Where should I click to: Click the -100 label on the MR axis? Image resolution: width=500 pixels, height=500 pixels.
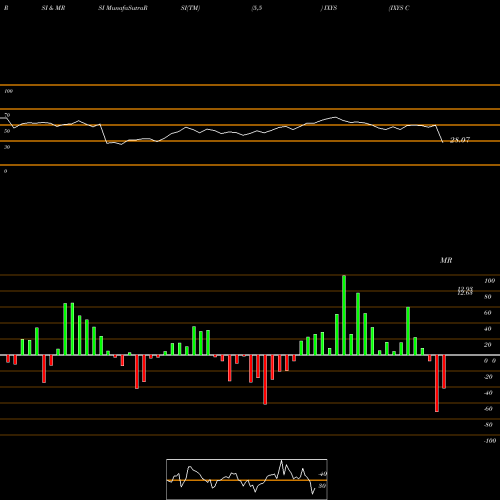click(490, 441)
